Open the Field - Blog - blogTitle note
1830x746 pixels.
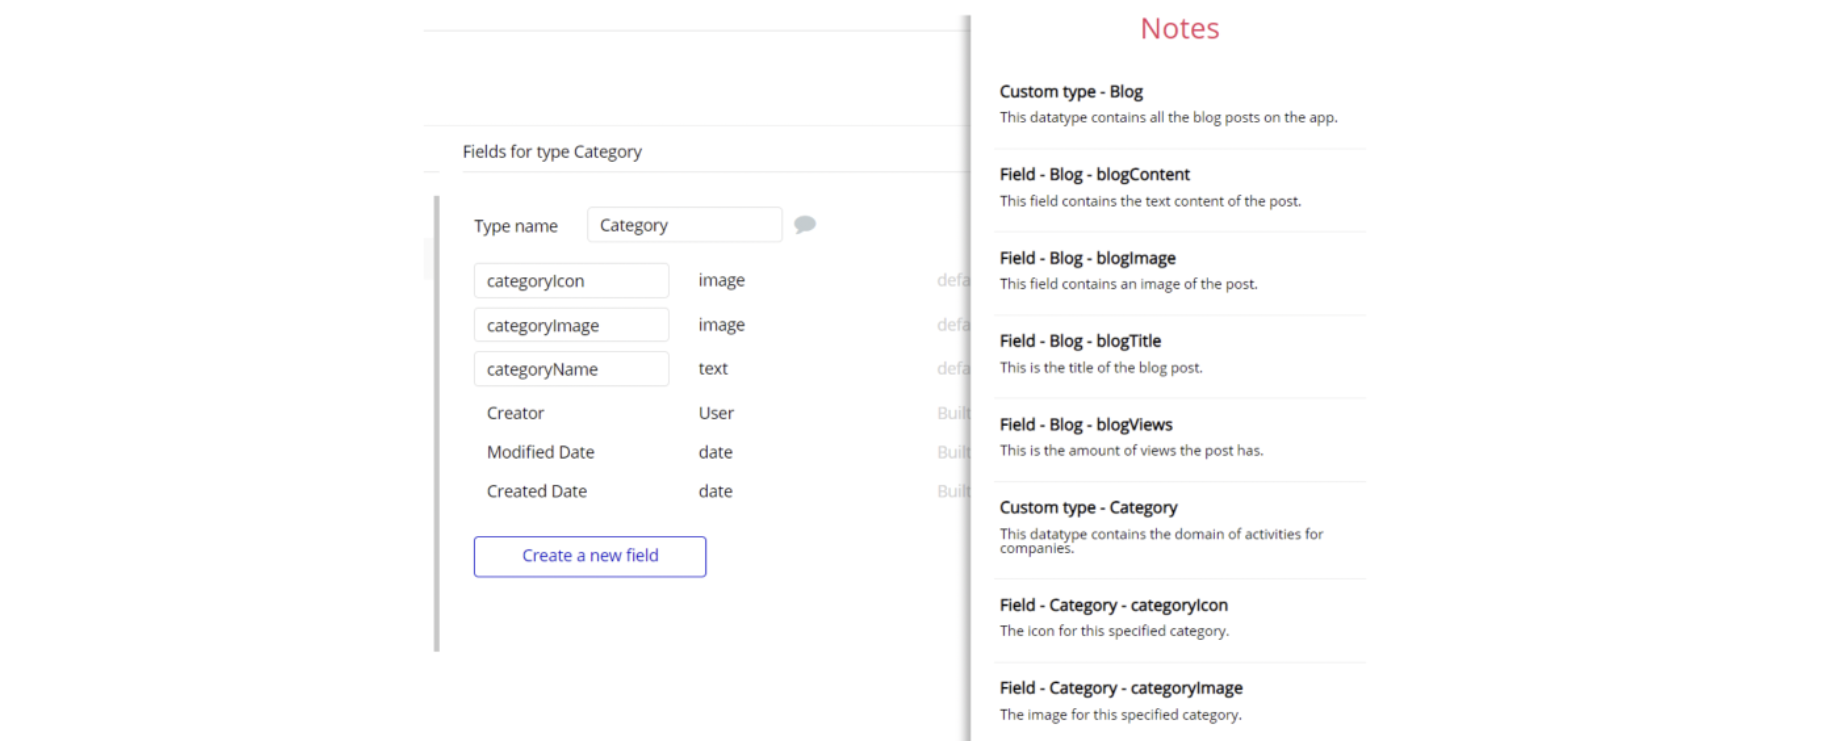click(x=1080, y=341)
